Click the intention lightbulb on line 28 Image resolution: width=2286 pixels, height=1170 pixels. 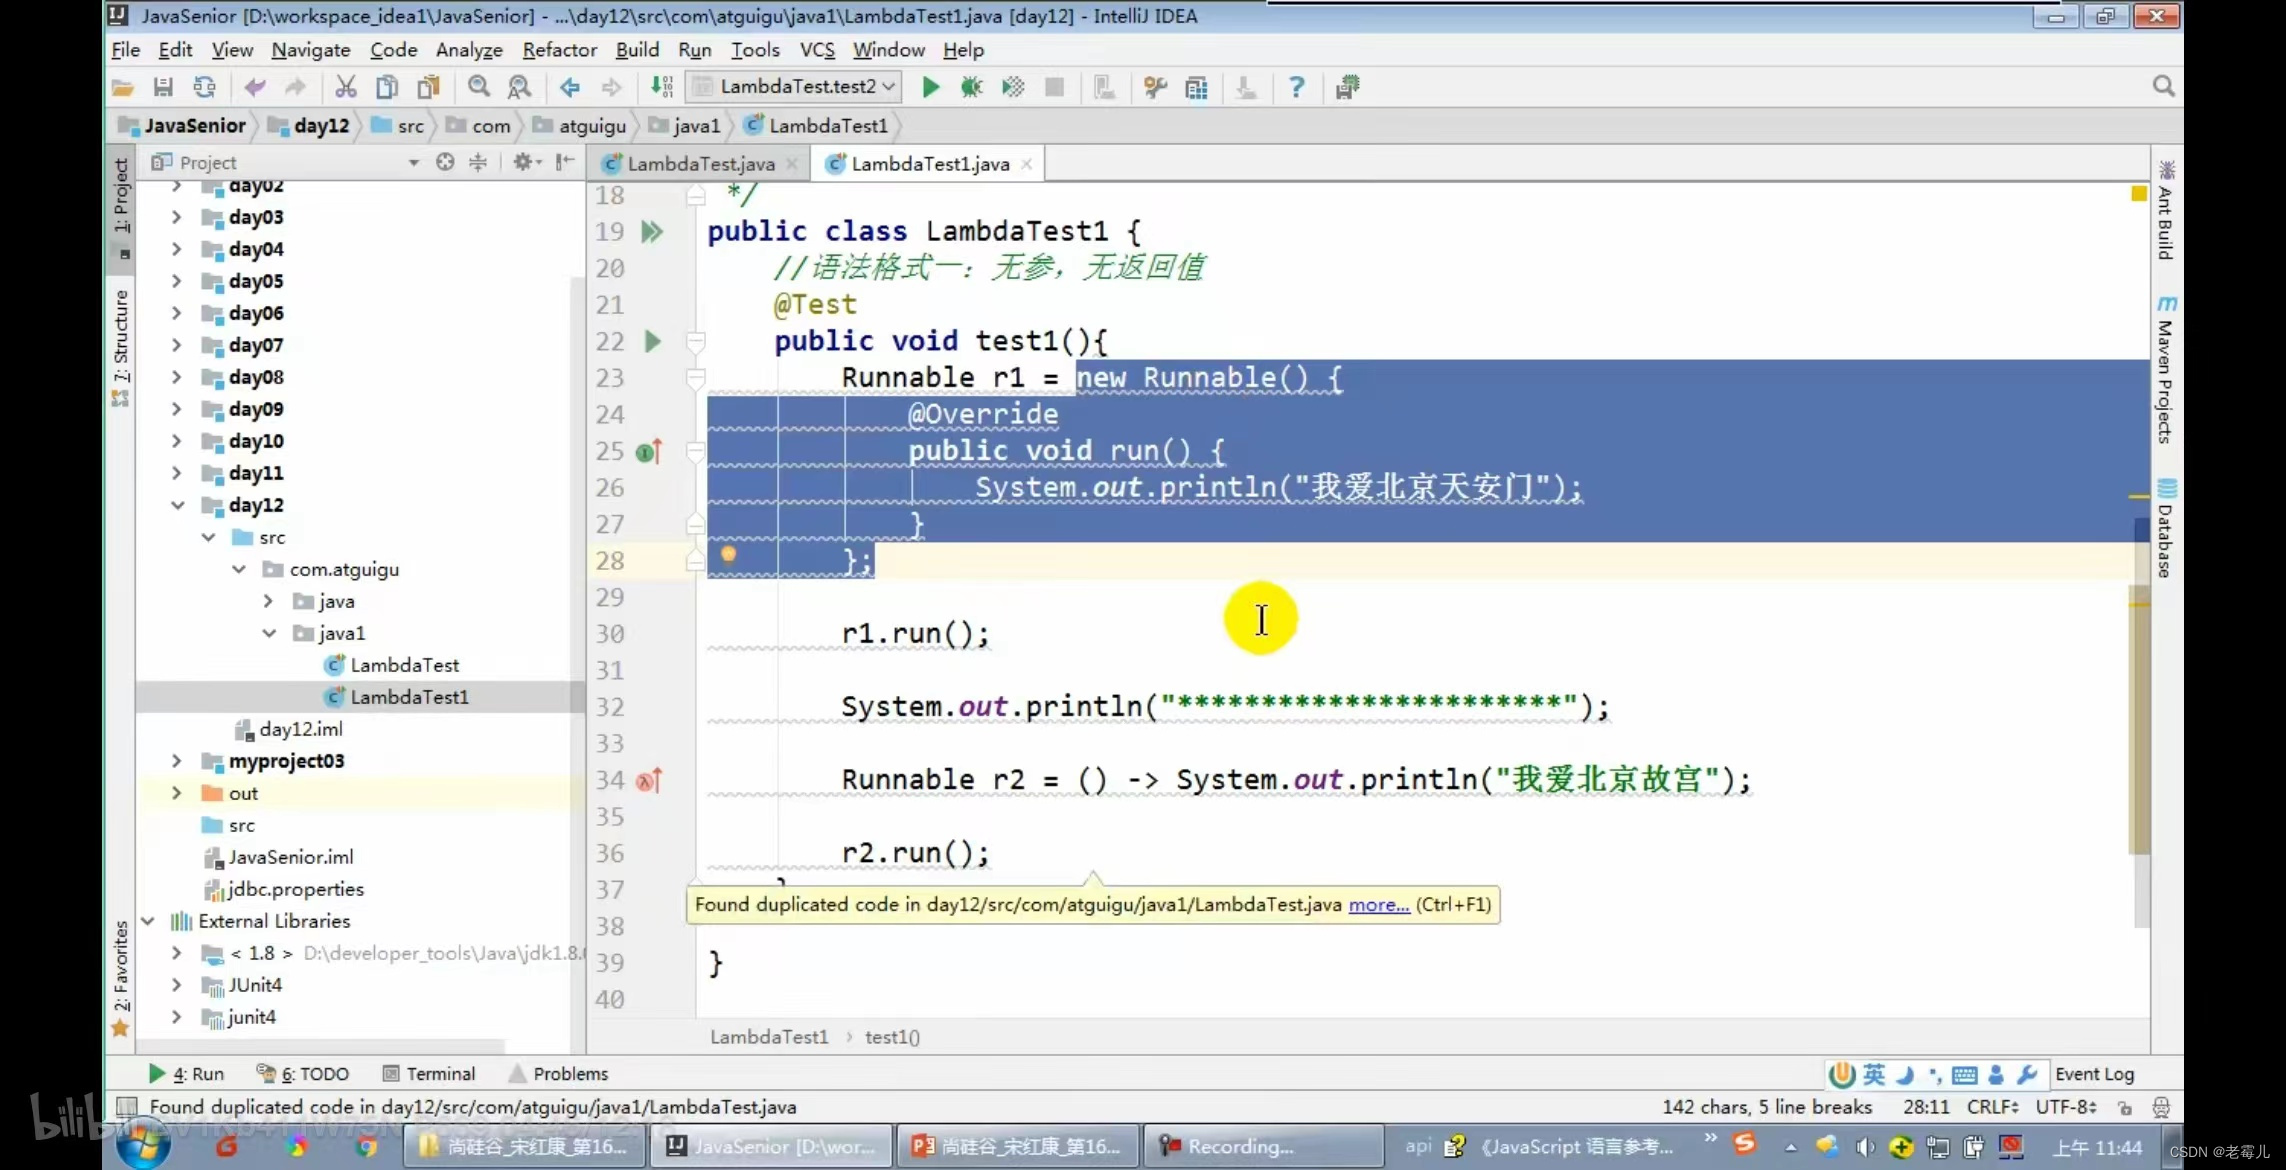click(x=728, y=554)
